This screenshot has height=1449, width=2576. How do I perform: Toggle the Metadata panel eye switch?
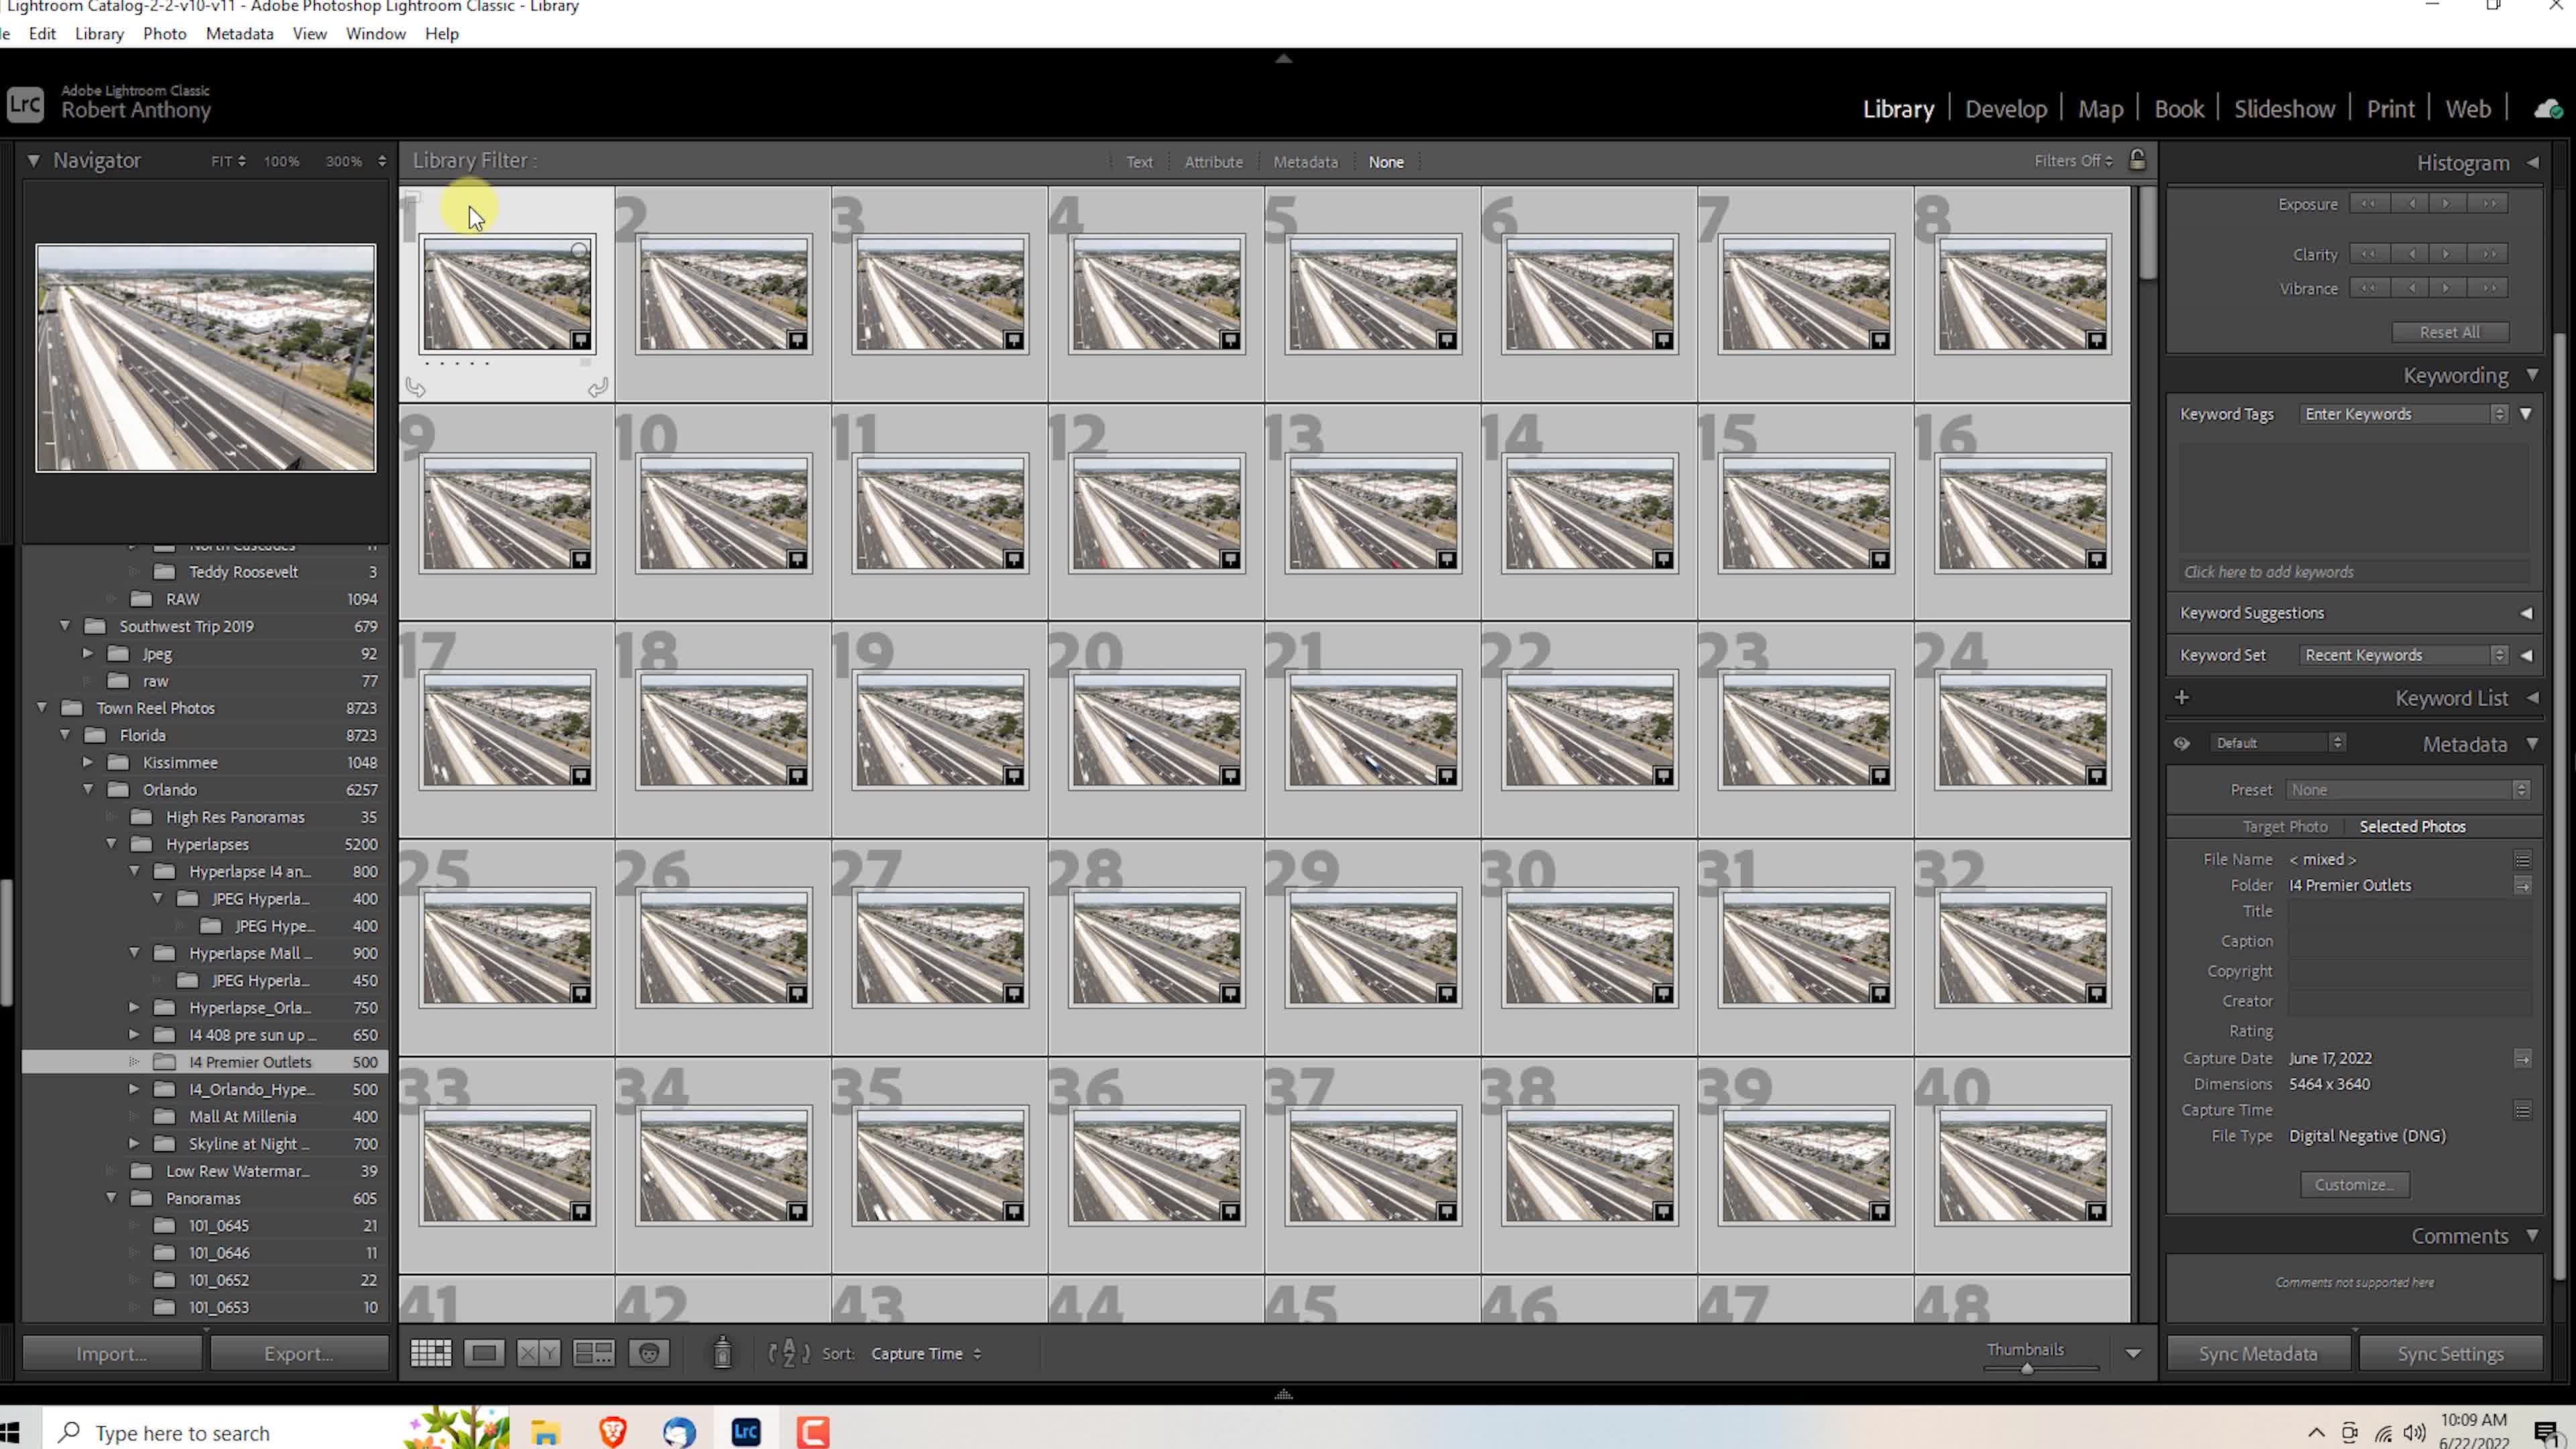tap(2181, 743)
